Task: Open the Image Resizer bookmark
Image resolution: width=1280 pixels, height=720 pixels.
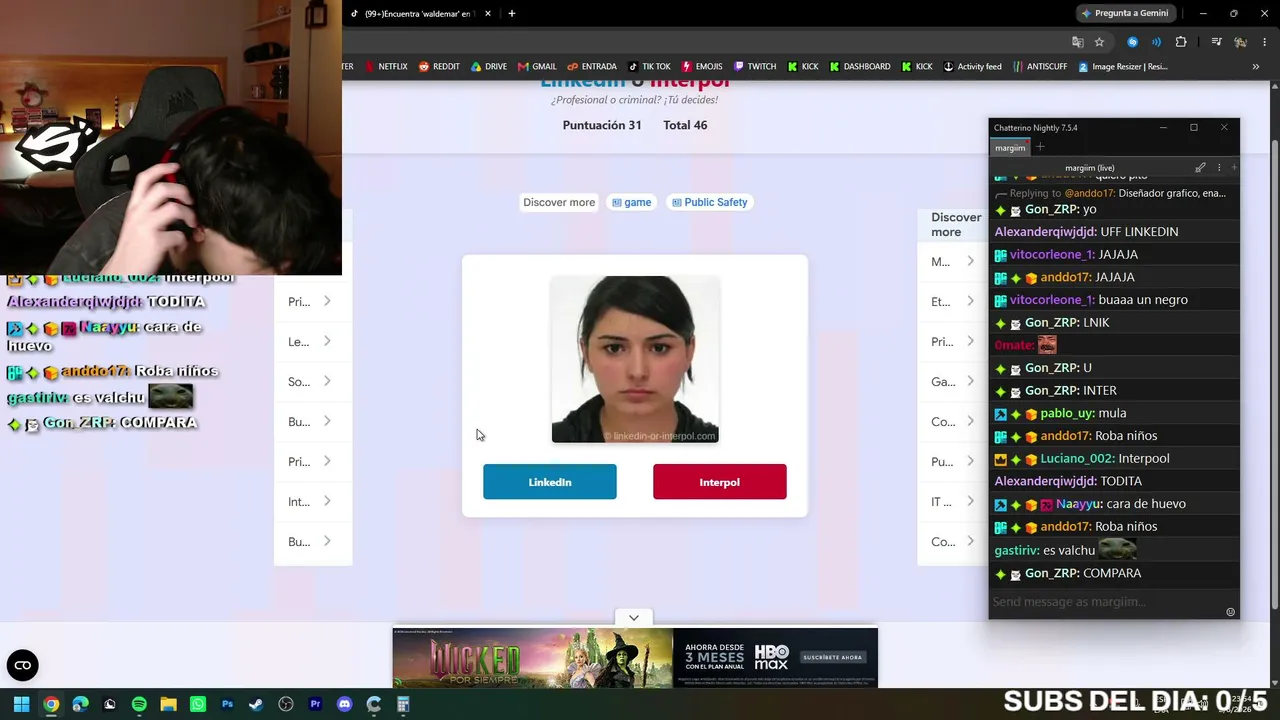Action: [1122, 67]
